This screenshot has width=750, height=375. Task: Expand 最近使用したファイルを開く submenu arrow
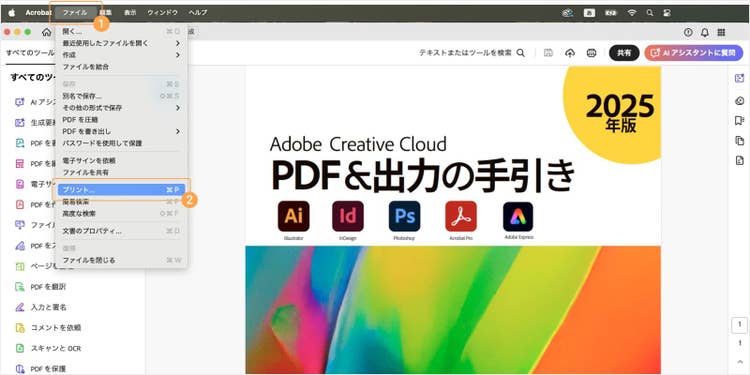click(177, 43)
